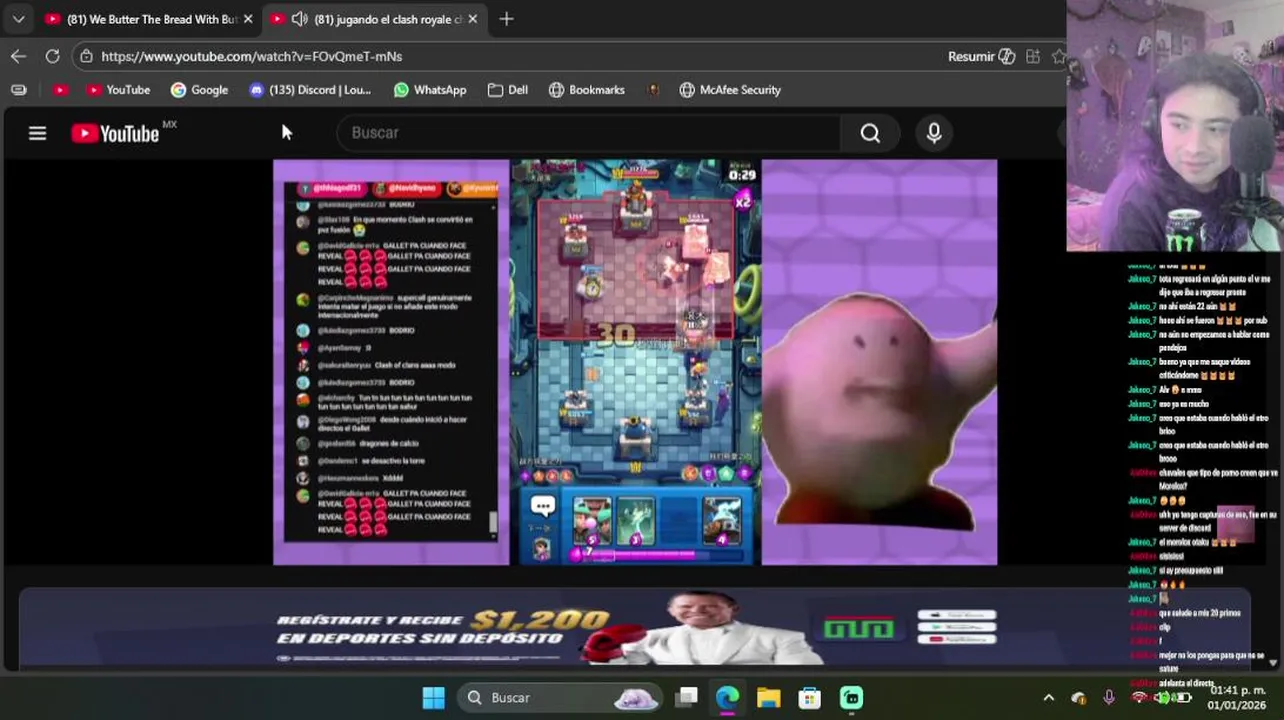1284x720 pixels.
Task: Go to YouTube home via logo
Action: 115,133
